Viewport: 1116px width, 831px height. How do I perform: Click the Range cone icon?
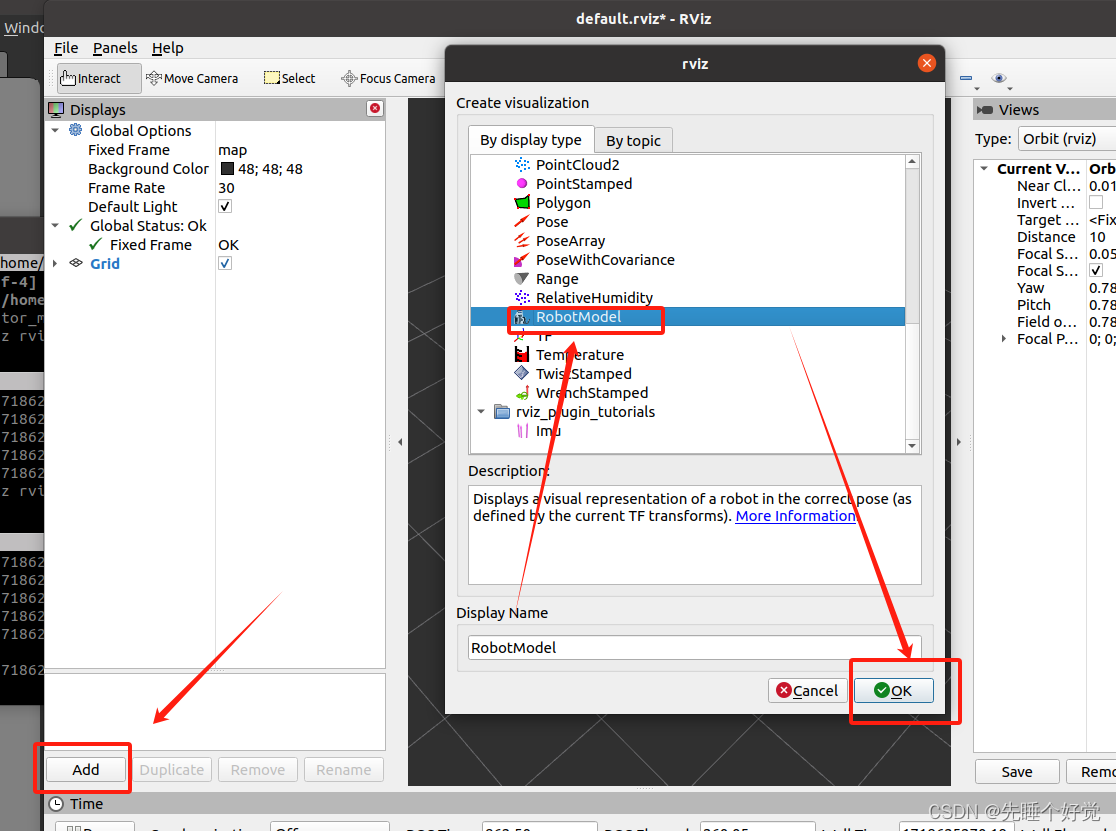(522, 278)
